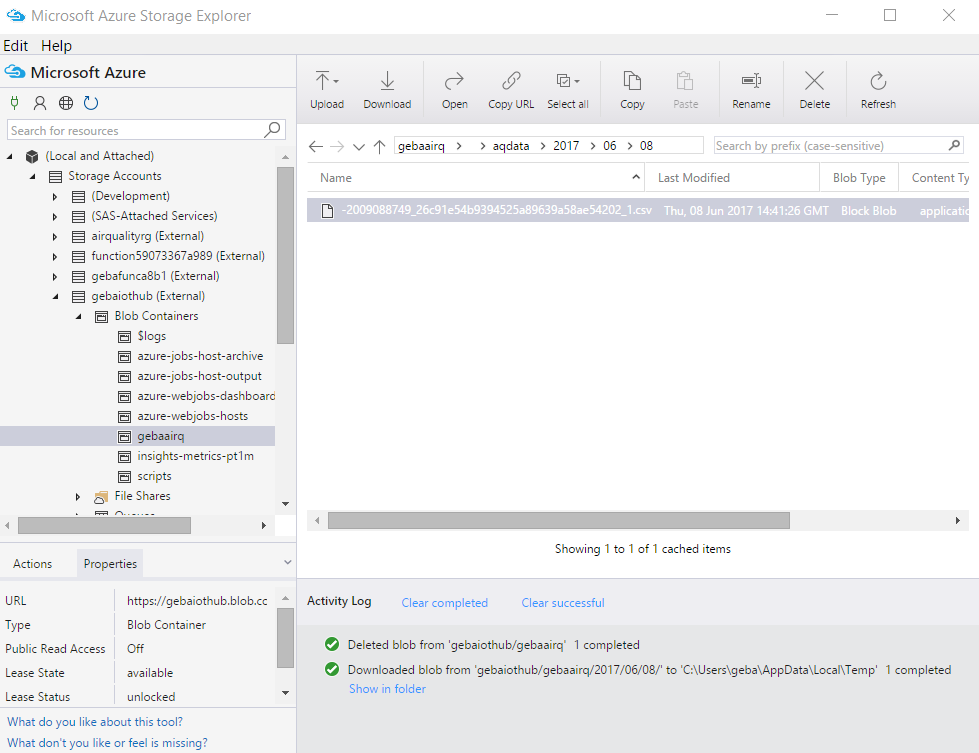Switch to the Actions tab
Image resolution: width=979 pixels, height=753 pixels.
(32, 564)
